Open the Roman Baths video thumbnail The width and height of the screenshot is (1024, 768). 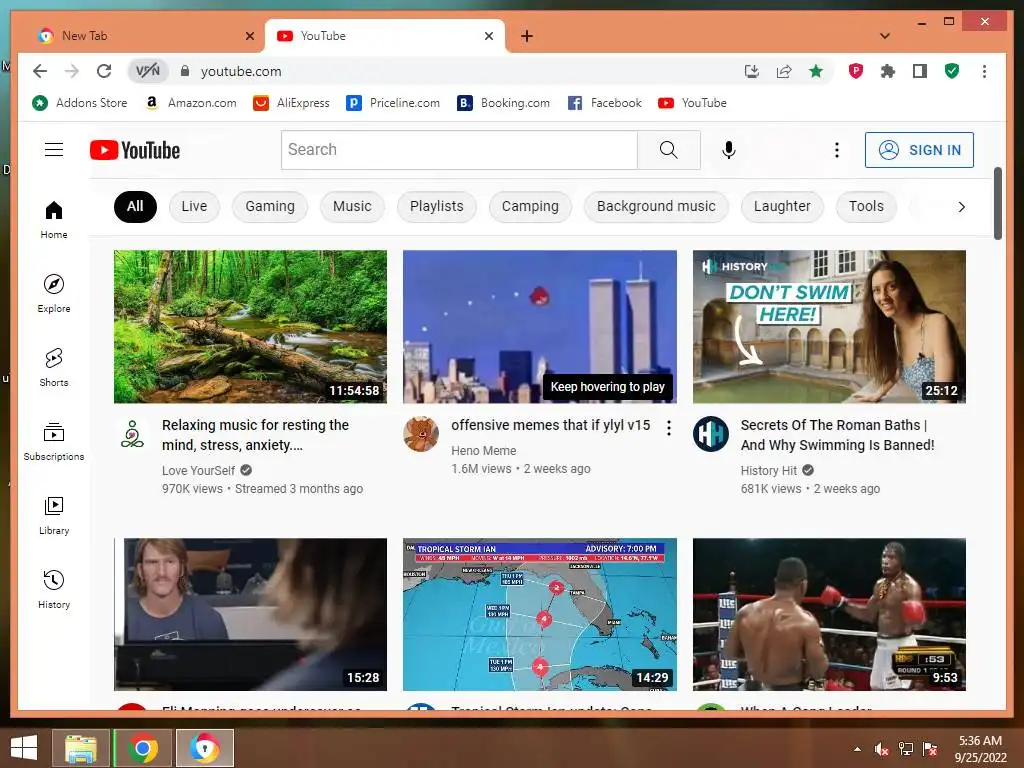coord(829,327)
